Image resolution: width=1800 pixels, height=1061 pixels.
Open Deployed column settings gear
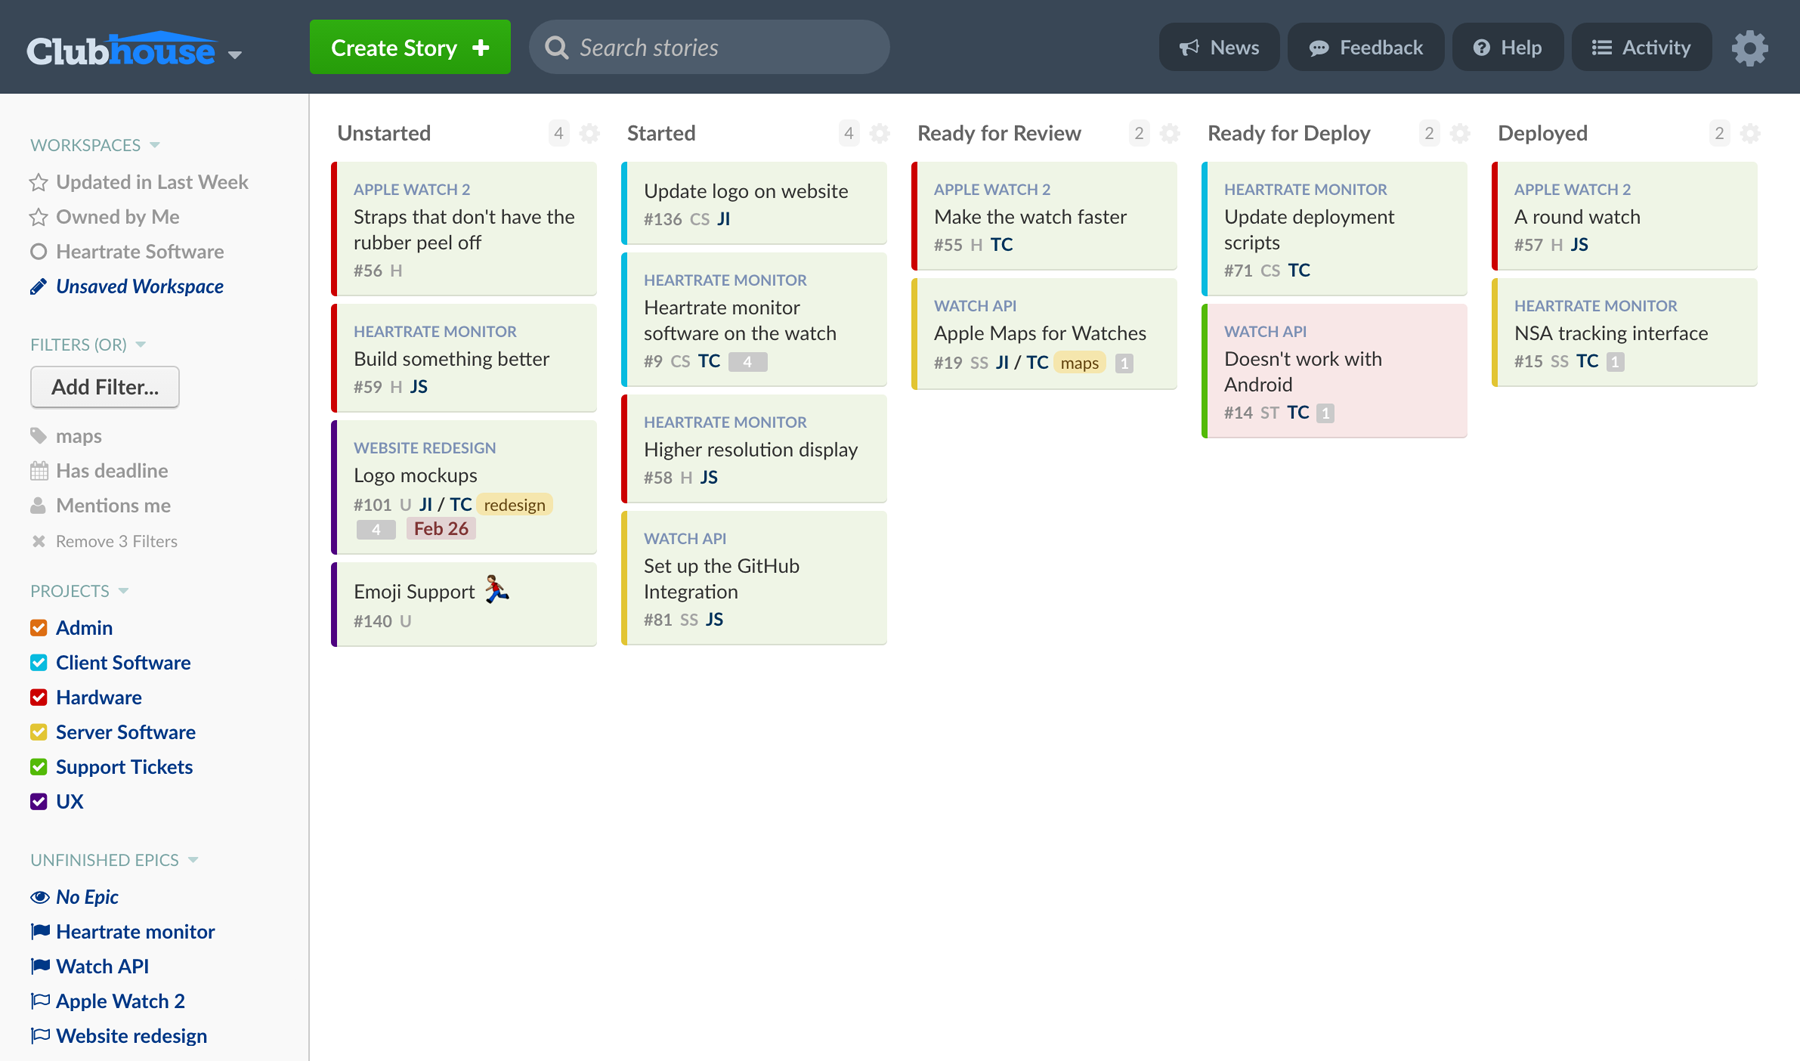tap(1750, 133)
